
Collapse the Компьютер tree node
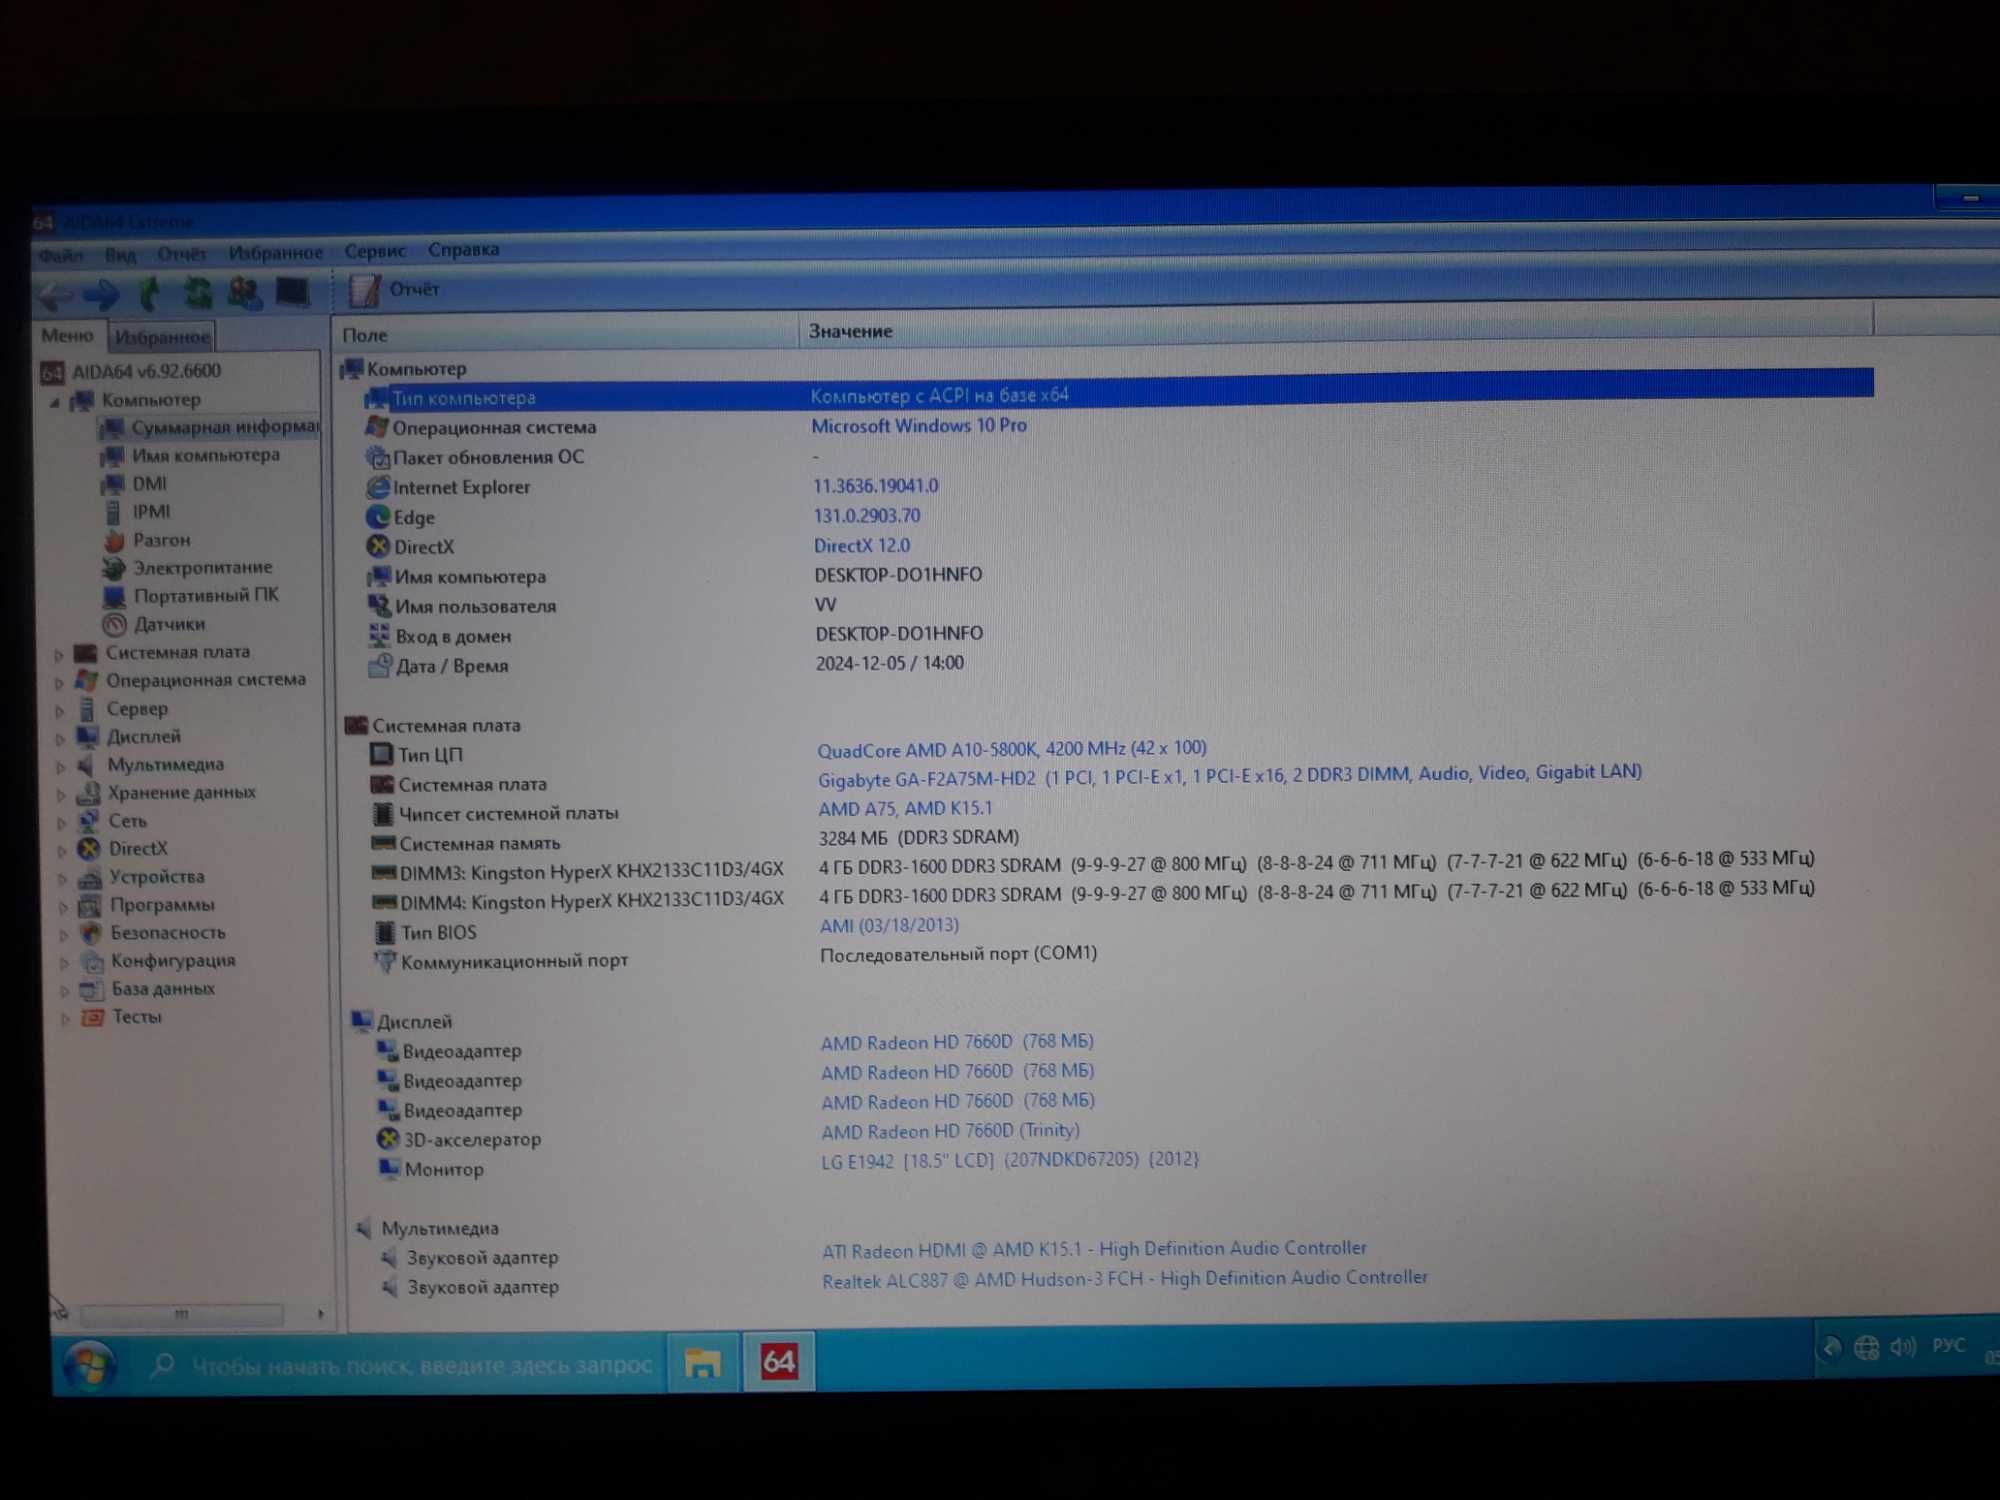pyautogui.click(x=55, y=402)
